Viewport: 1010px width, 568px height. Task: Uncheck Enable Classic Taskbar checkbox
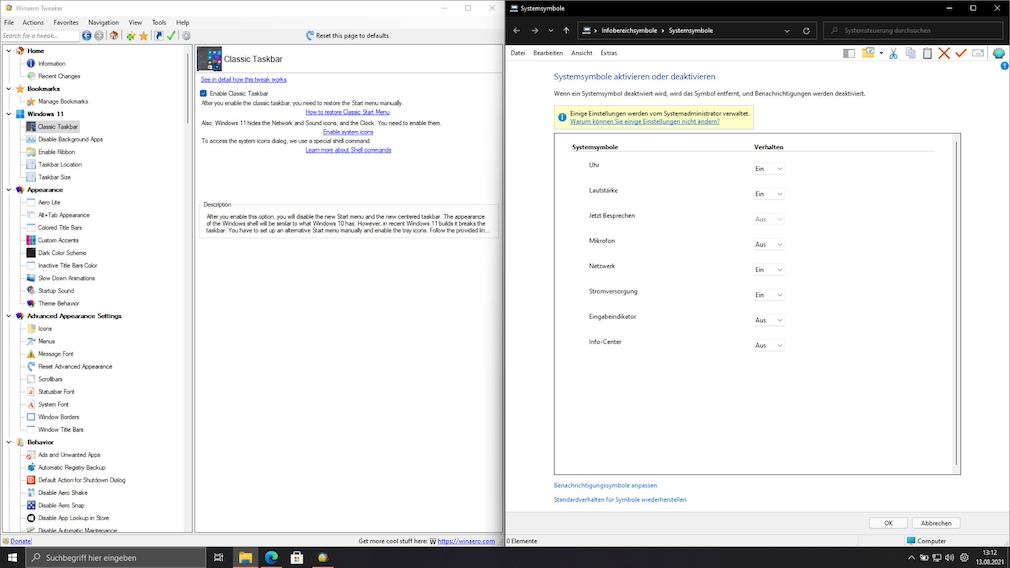pyautogui.click(x=204, y=93)
